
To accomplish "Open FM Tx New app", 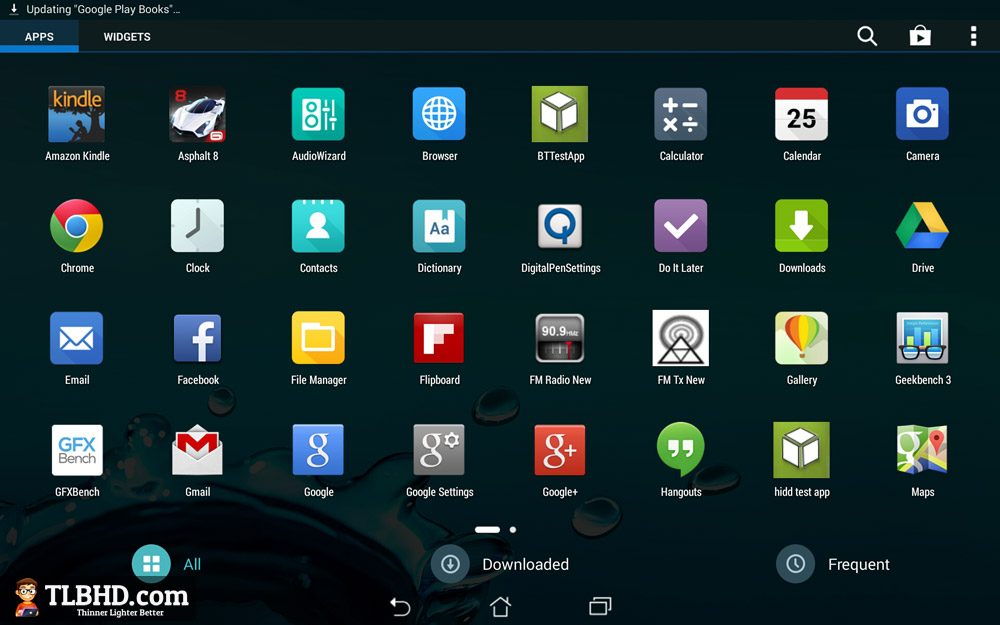I will (x=680, y=338).
